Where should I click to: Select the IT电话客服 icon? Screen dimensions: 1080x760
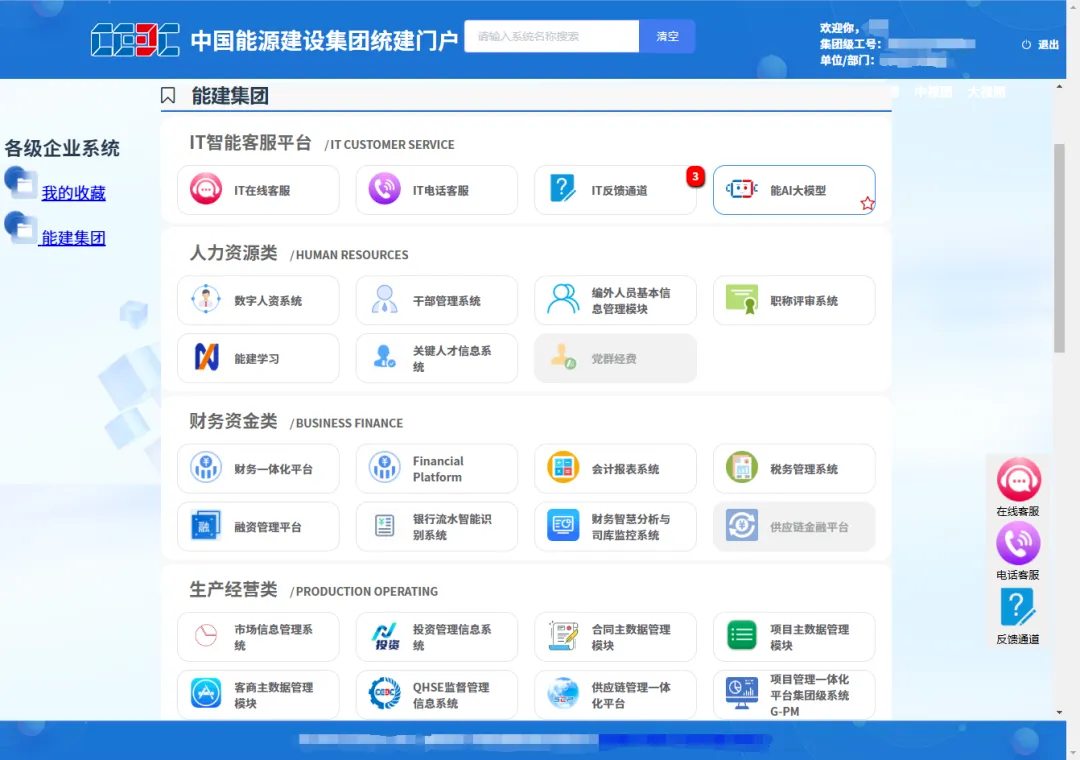coord(437,190)
